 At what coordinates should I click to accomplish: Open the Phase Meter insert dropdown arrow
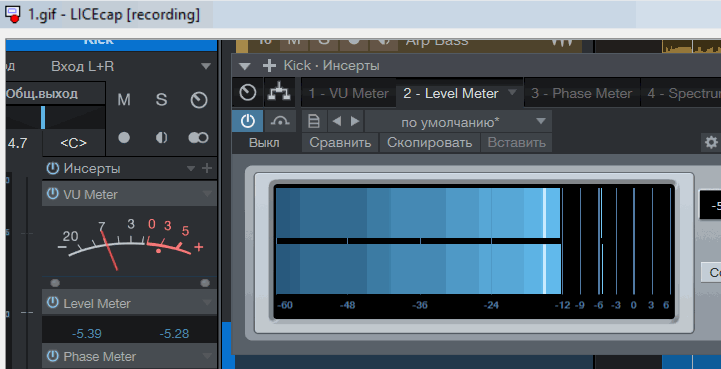(207, 356)
